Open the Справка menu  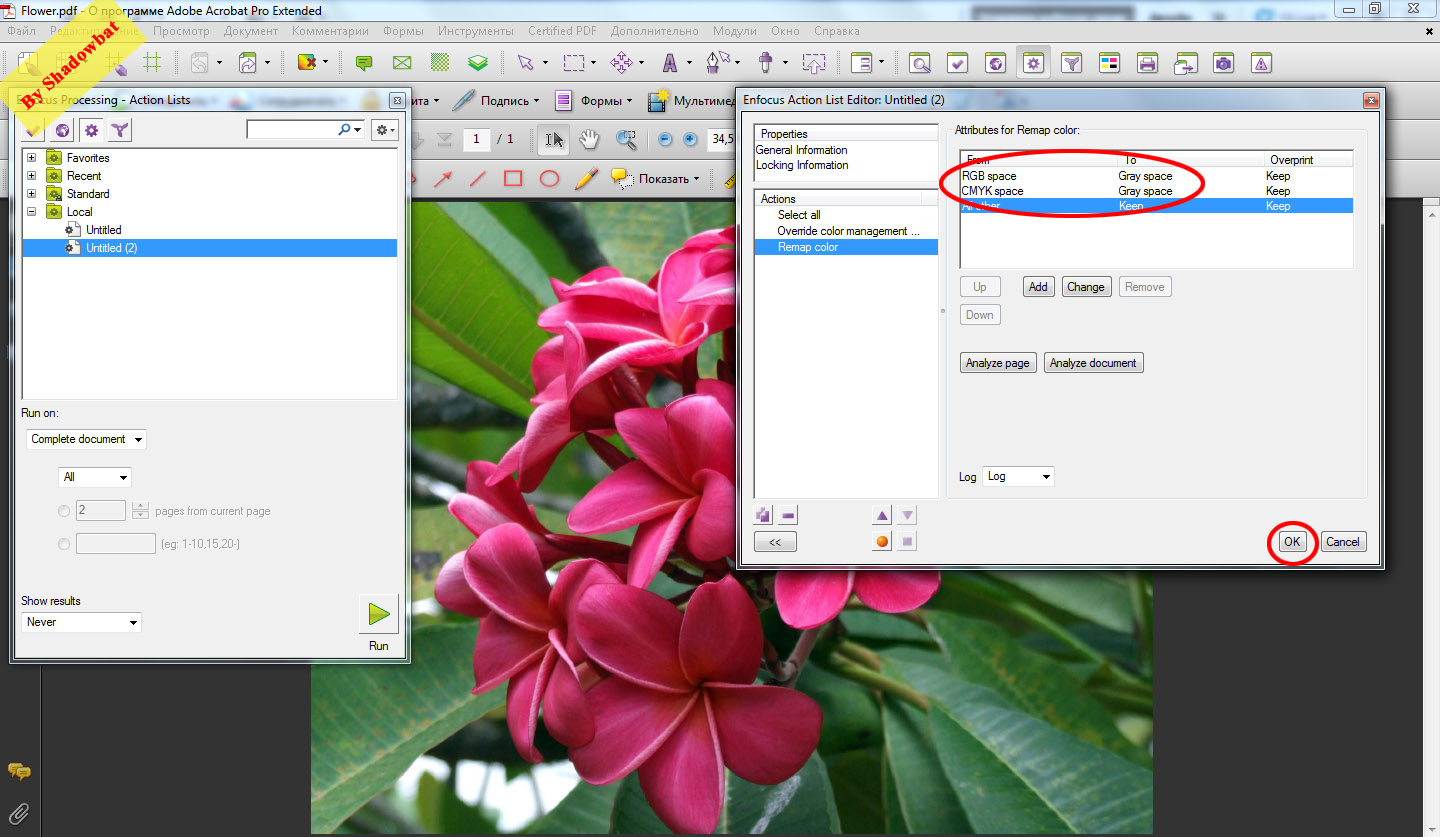pyautogui.click(x=837, y=31)
